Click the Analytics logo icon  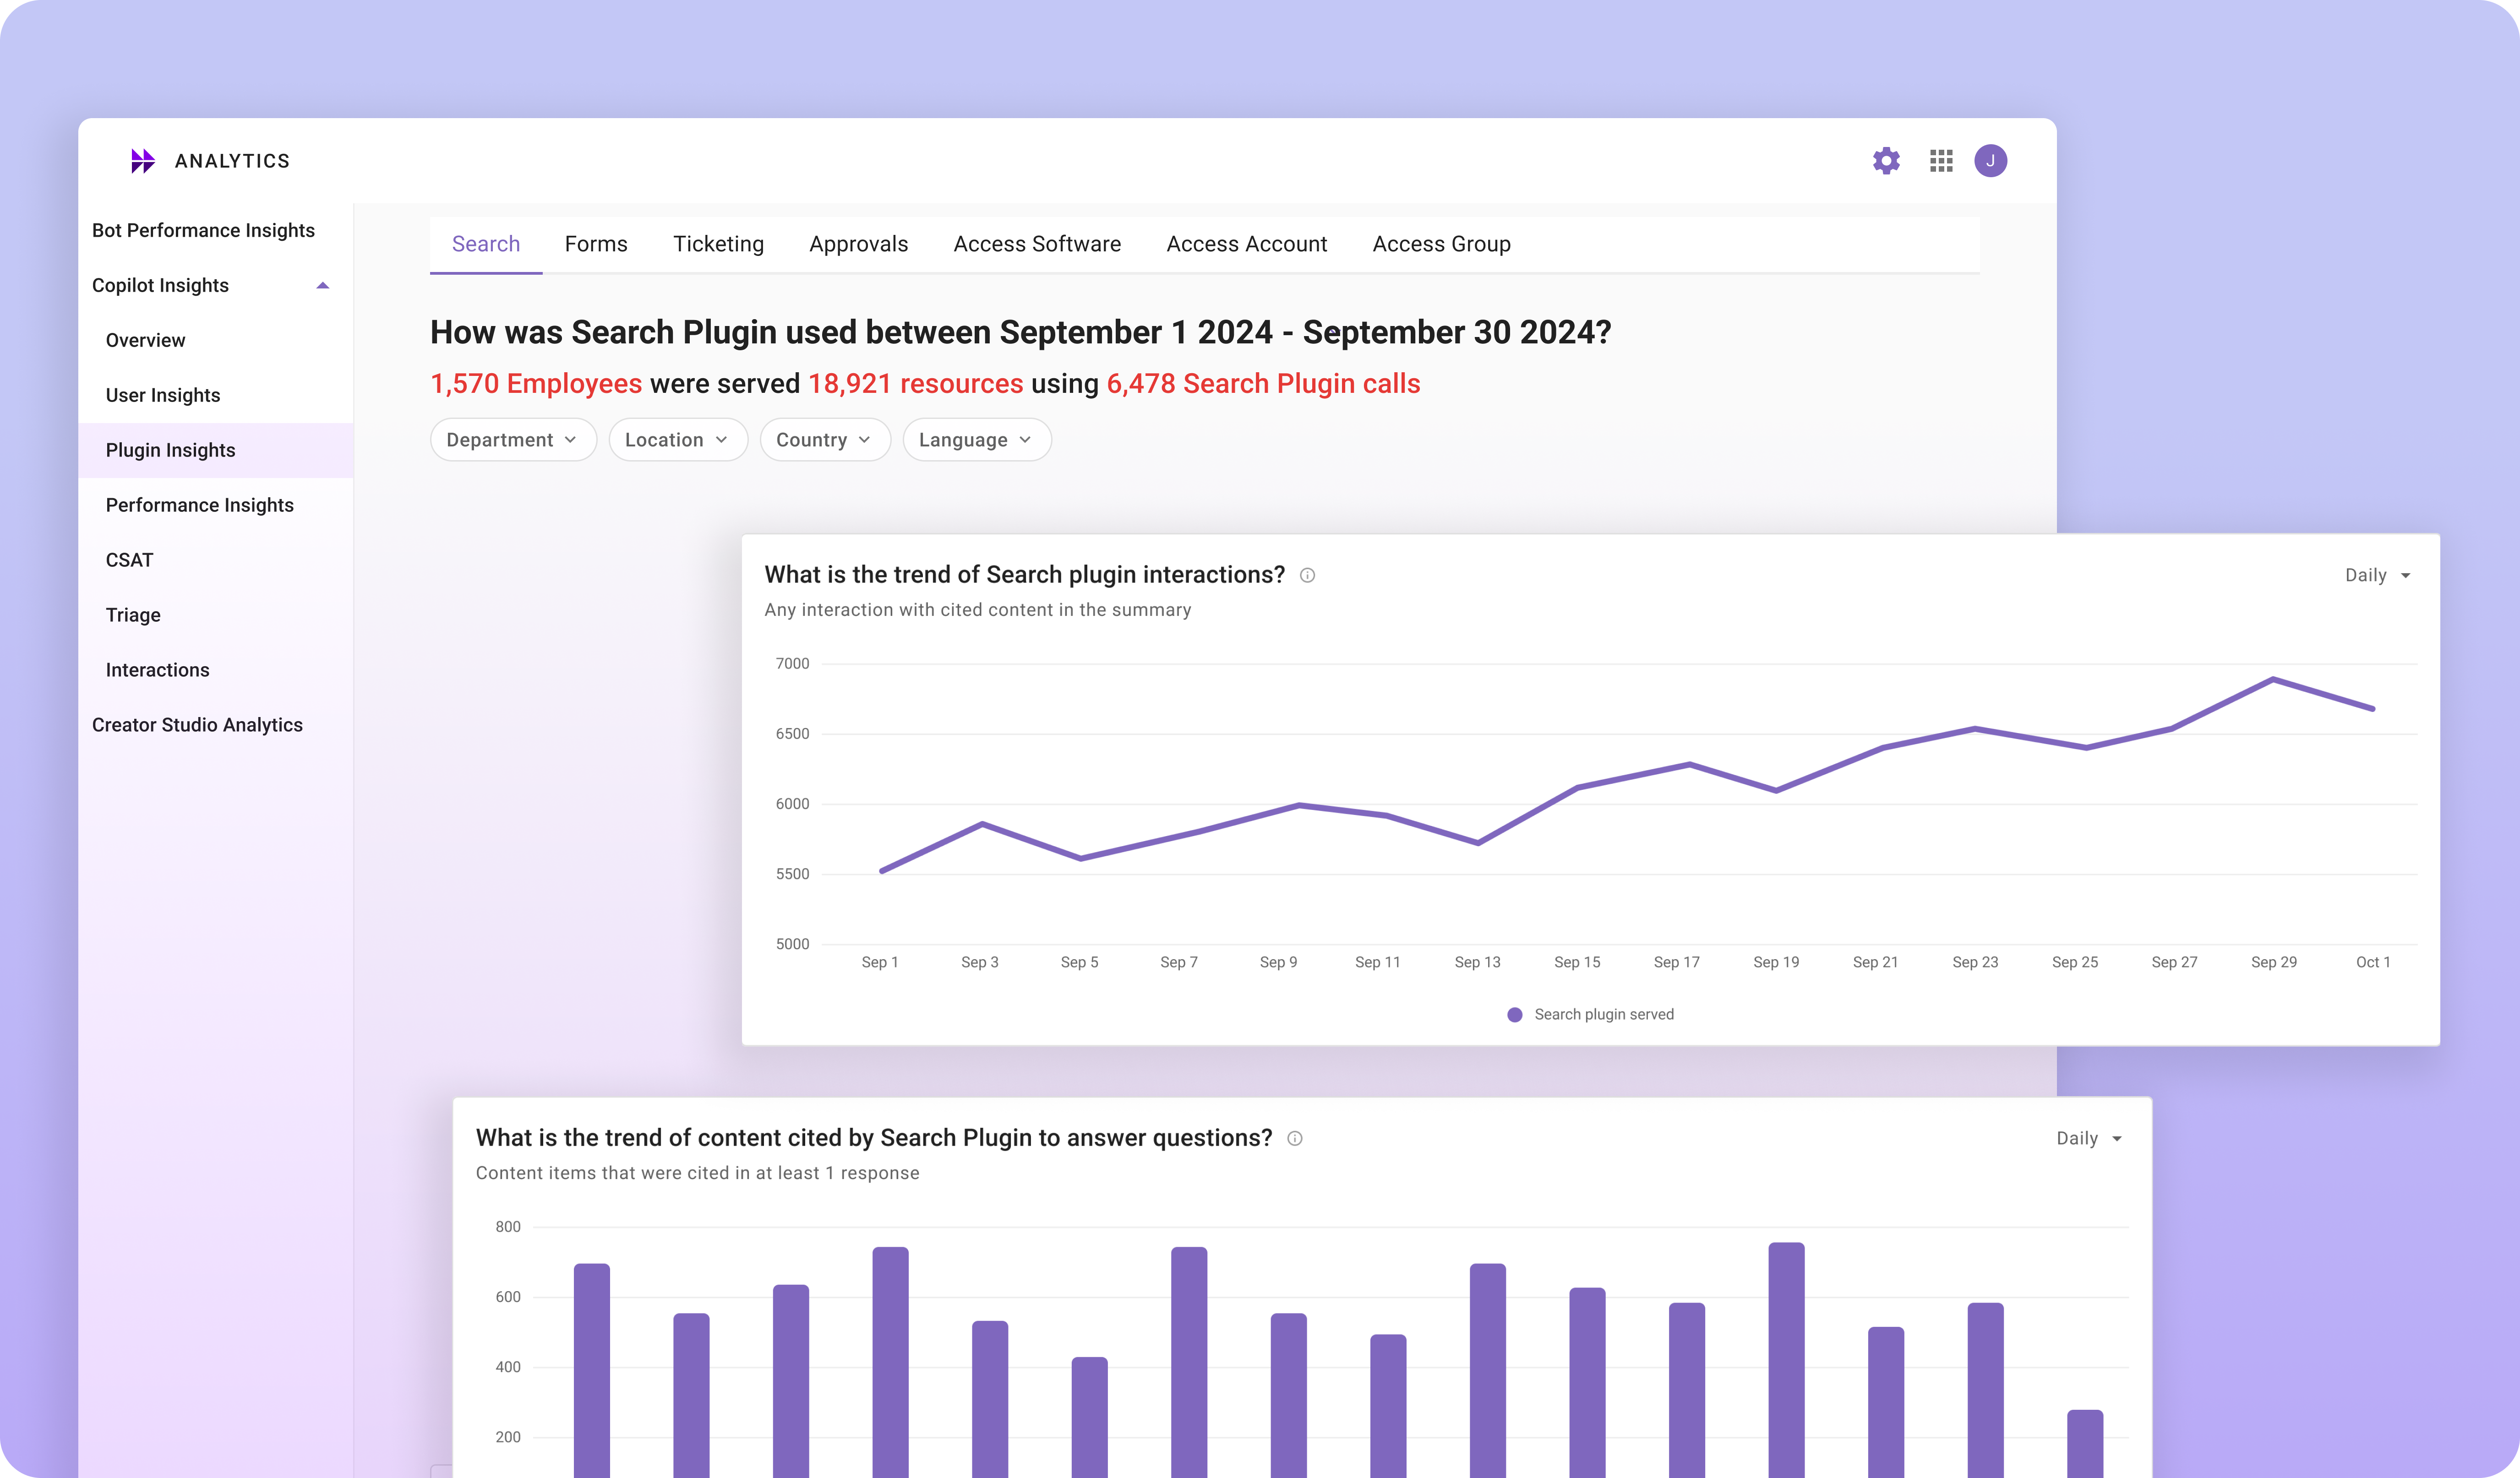[x=143, y=161]
